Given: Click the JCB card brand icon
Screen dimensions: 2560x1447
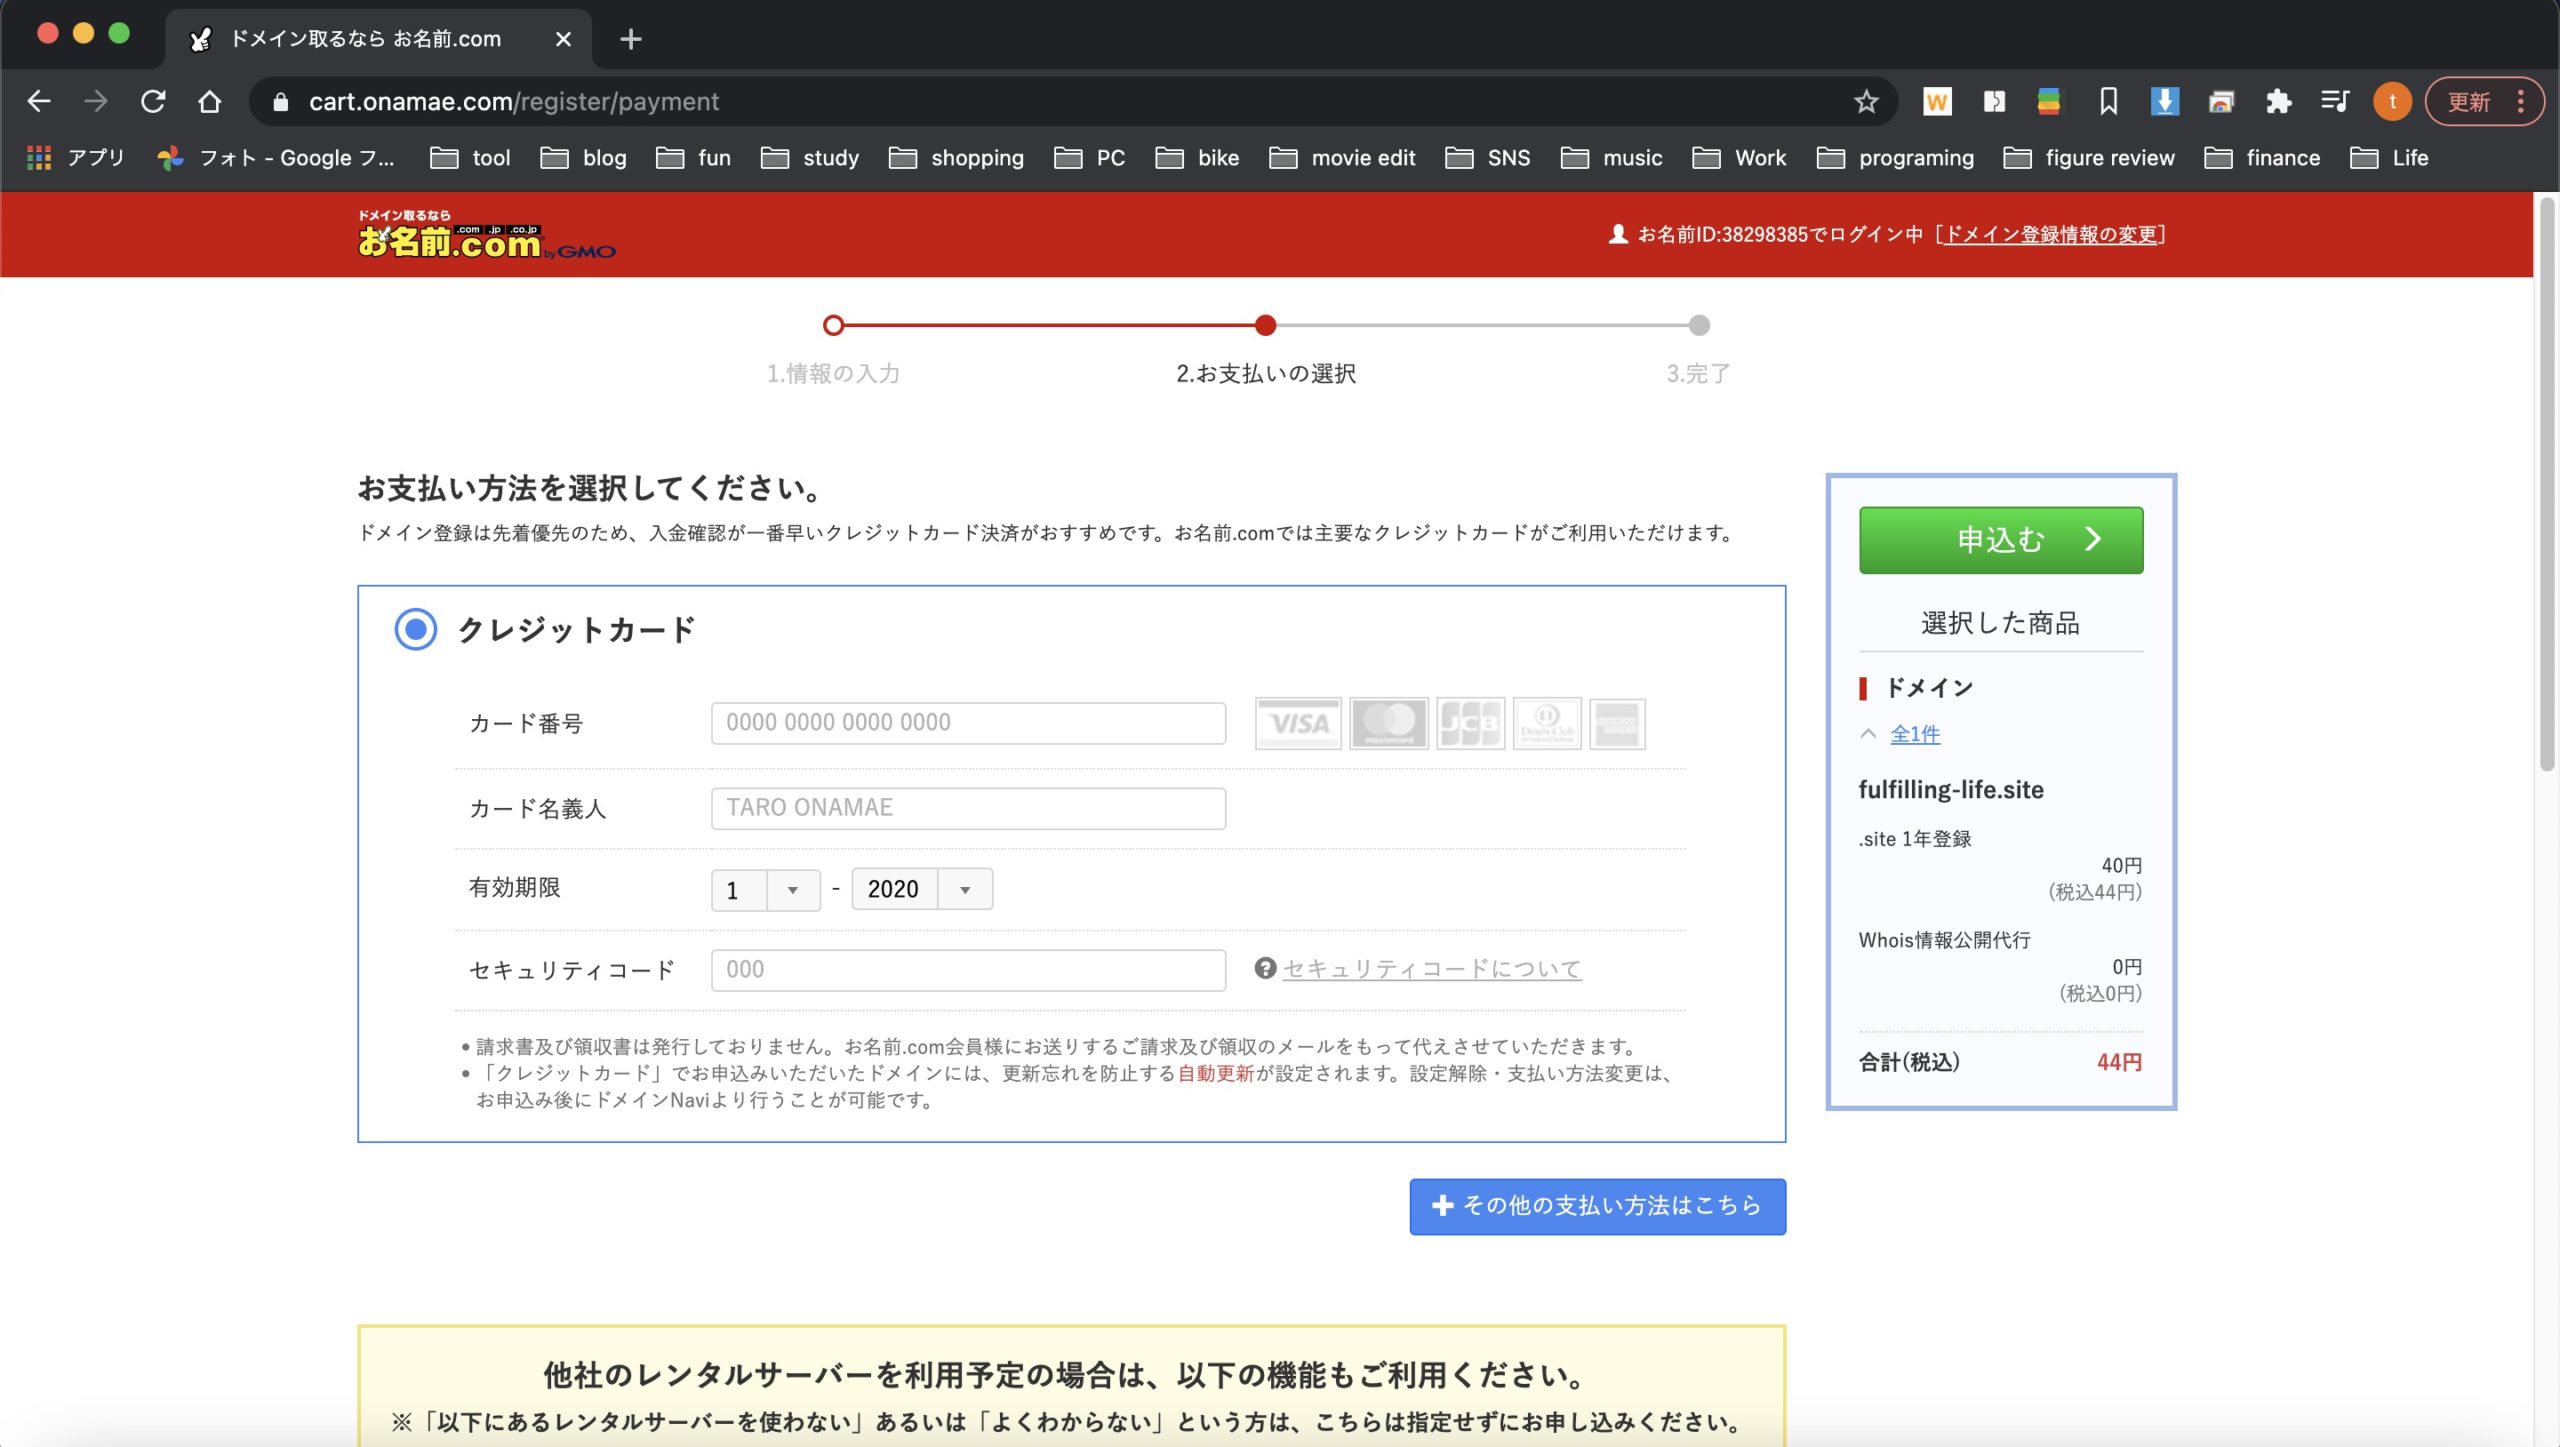Looking at the screenshot, I should pos(1473,724).
